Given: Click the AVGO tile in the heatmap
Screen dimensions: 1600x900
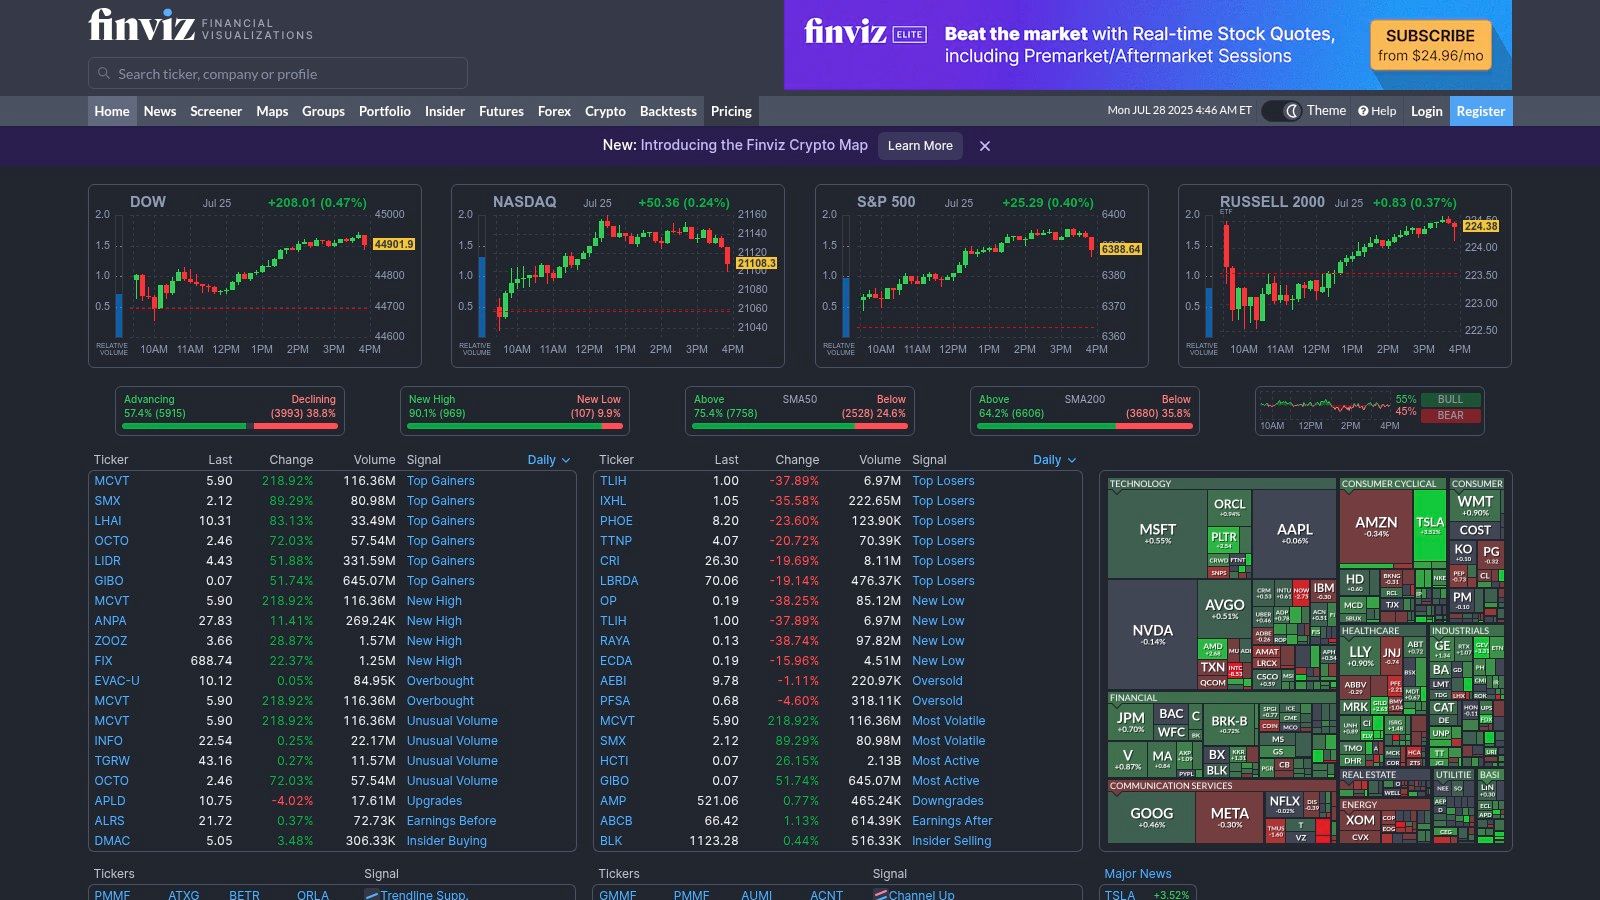Looking at the screenshot, I should coord(1224,608).
